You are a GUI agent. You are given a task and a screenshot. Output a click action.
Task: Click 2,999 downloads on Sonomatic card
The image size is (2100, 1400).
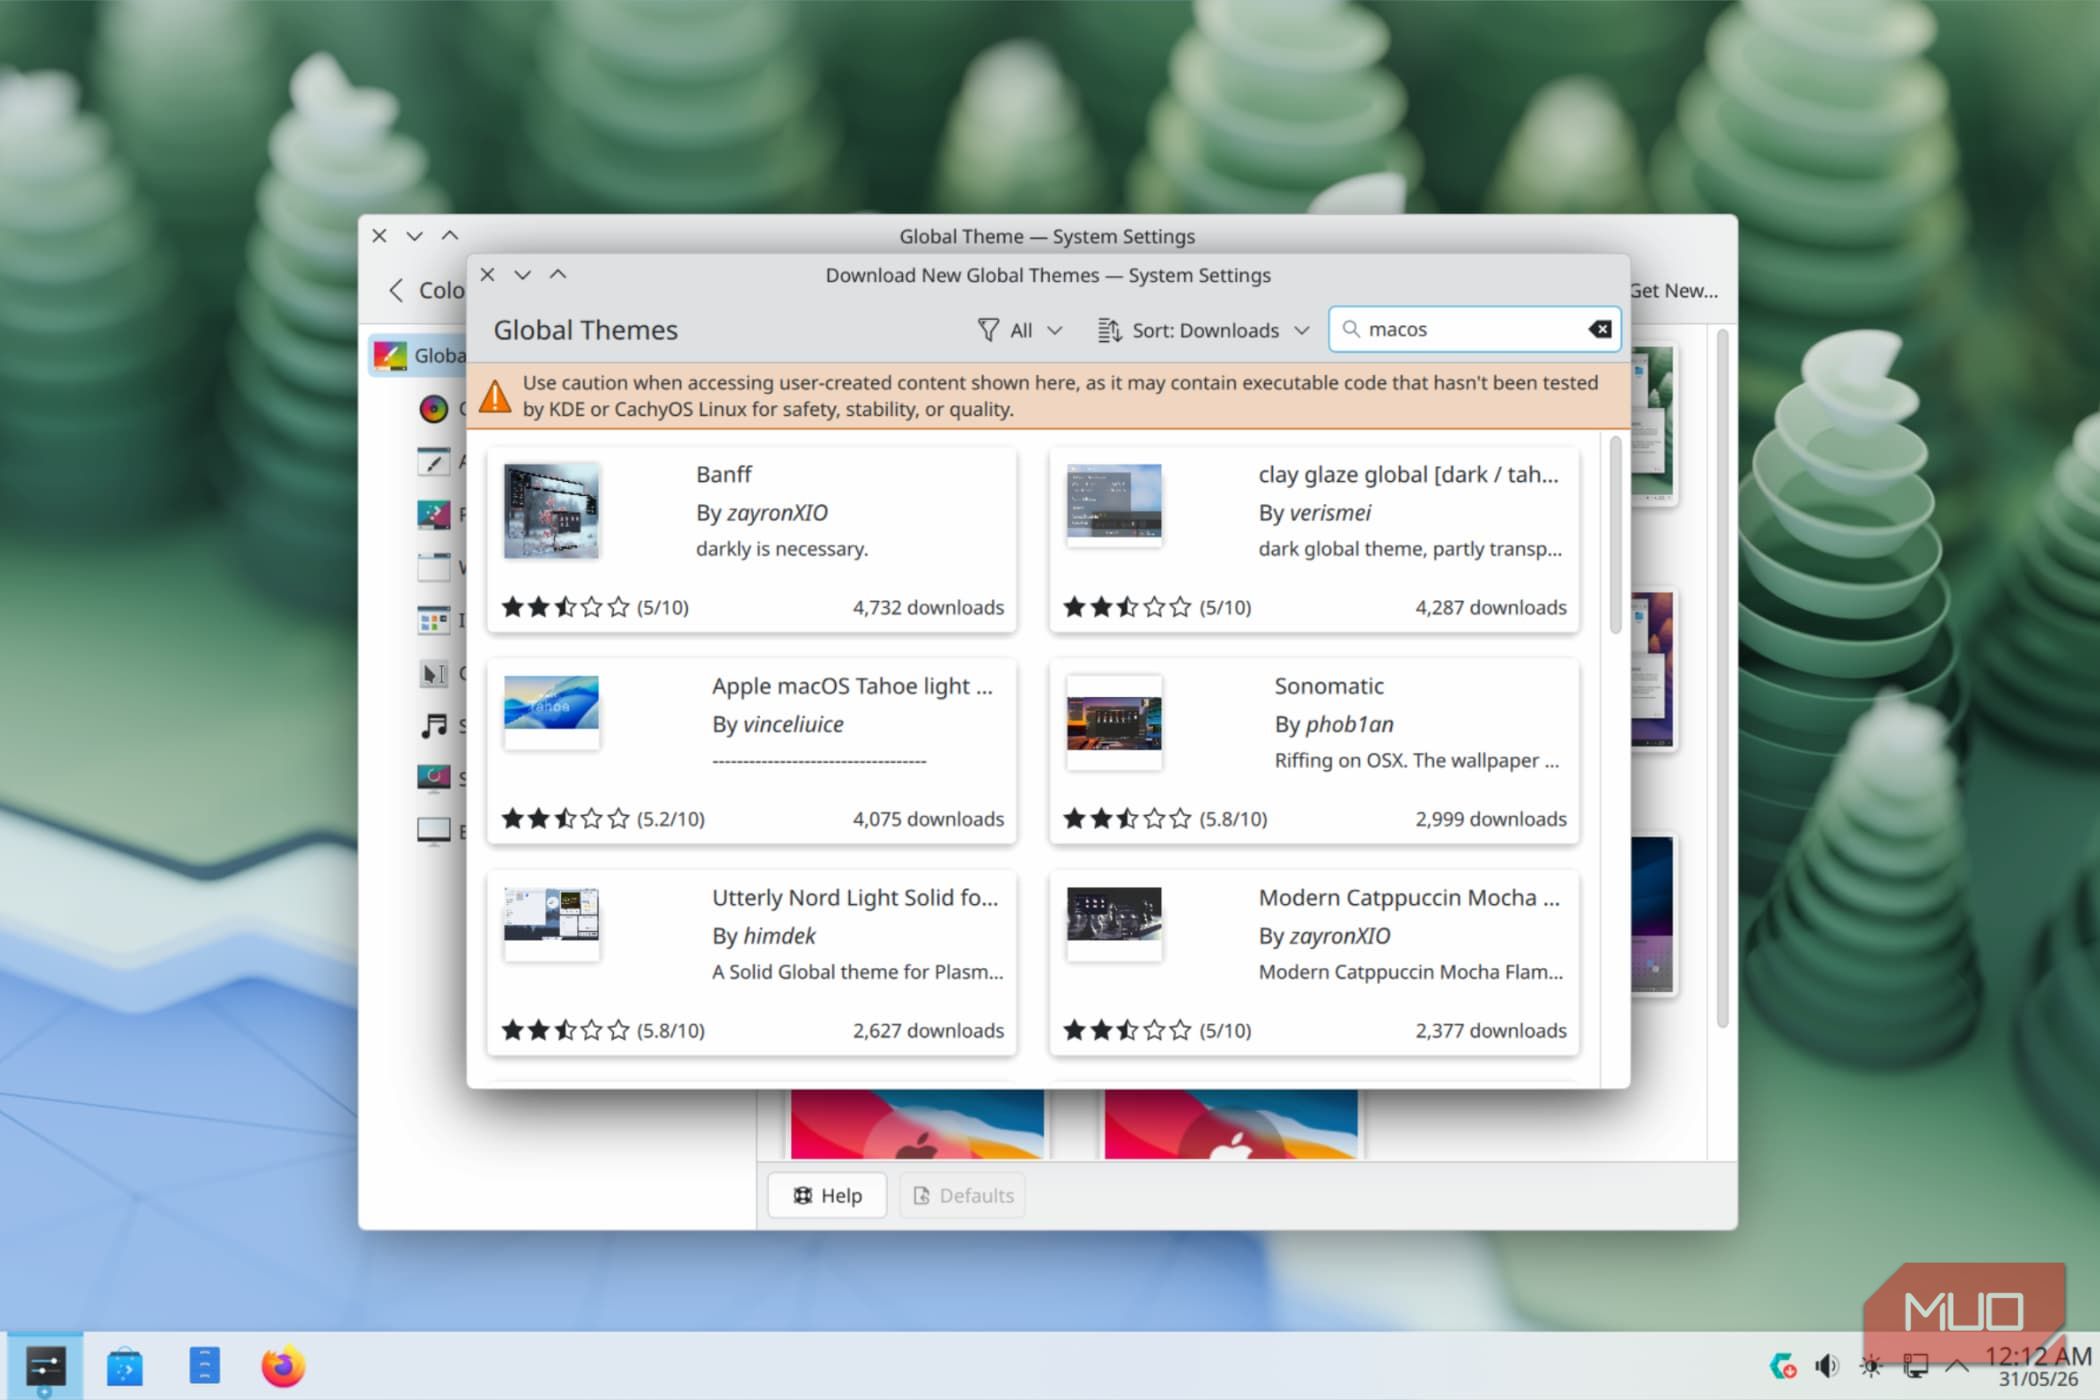tap(1490, 819)
